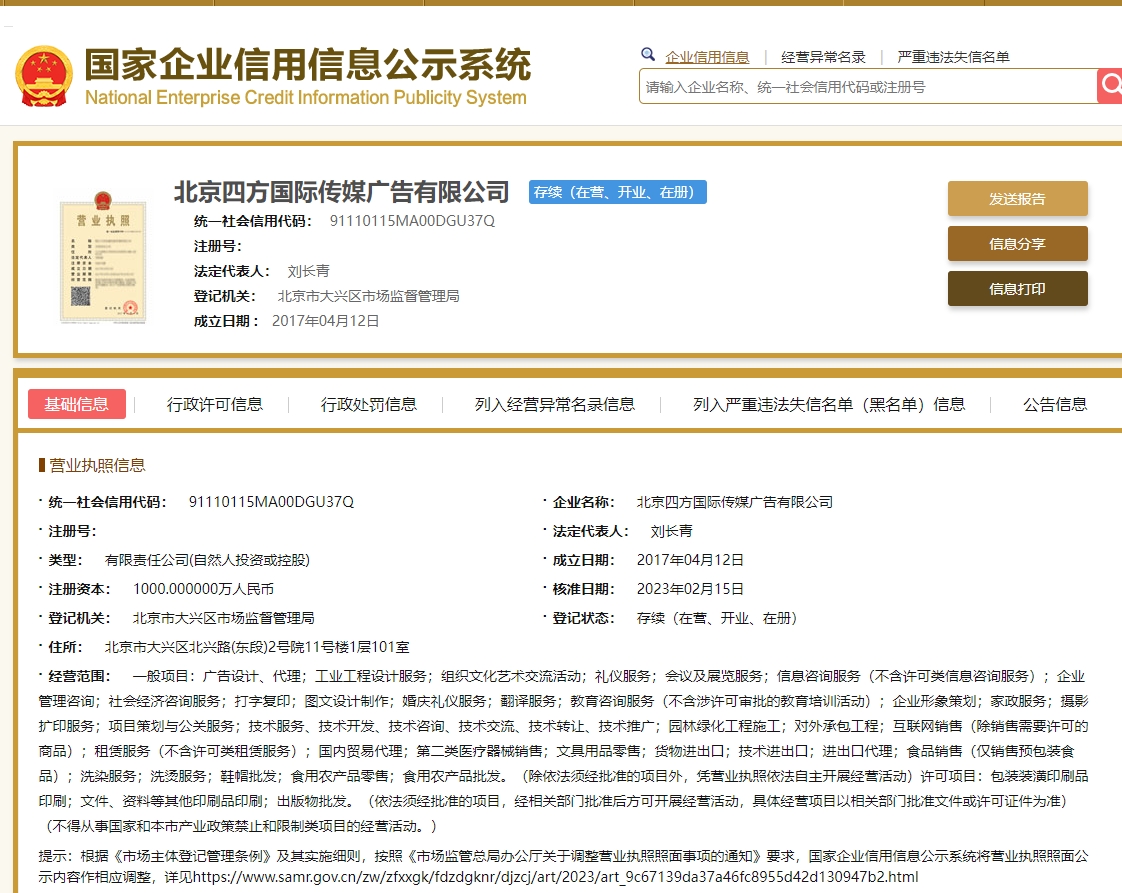Viewport: 1122px width, 893px height.
Task: Click the approval date 2023年02月15日
Action: pos(691,589)
